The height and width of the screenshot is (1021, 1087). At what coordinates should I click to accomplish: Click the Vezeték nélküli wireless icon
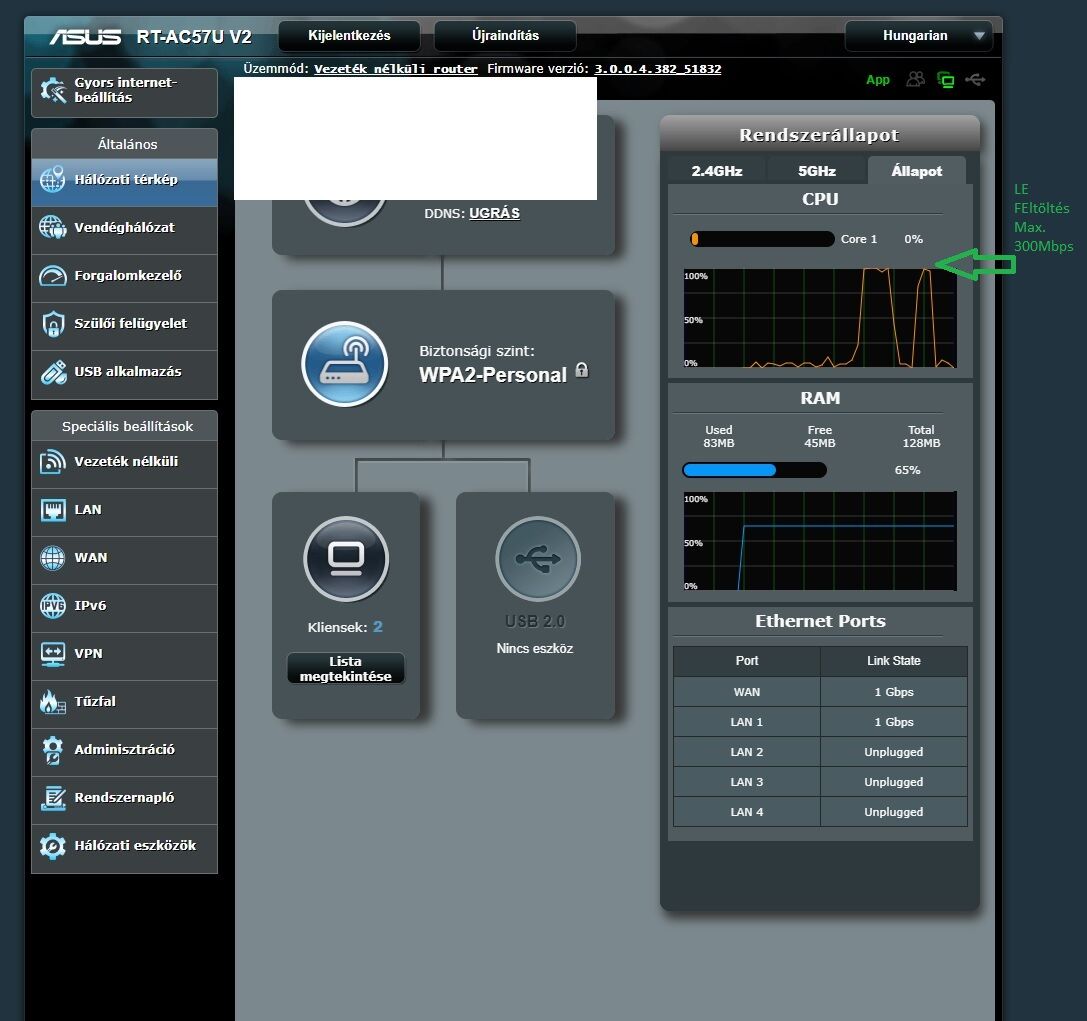point(53,462)
